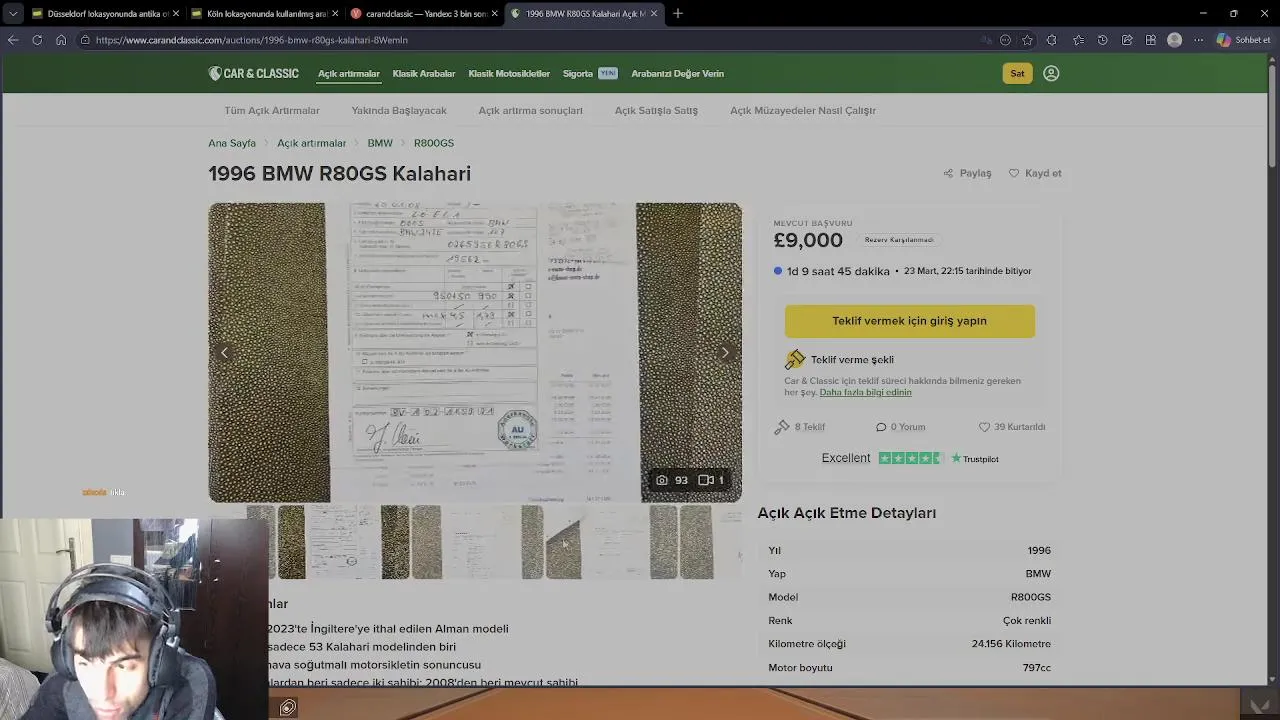Open browser settings and more menu
The image size is (1280, 720).
pyautogui.click(x=1199, y=40)
